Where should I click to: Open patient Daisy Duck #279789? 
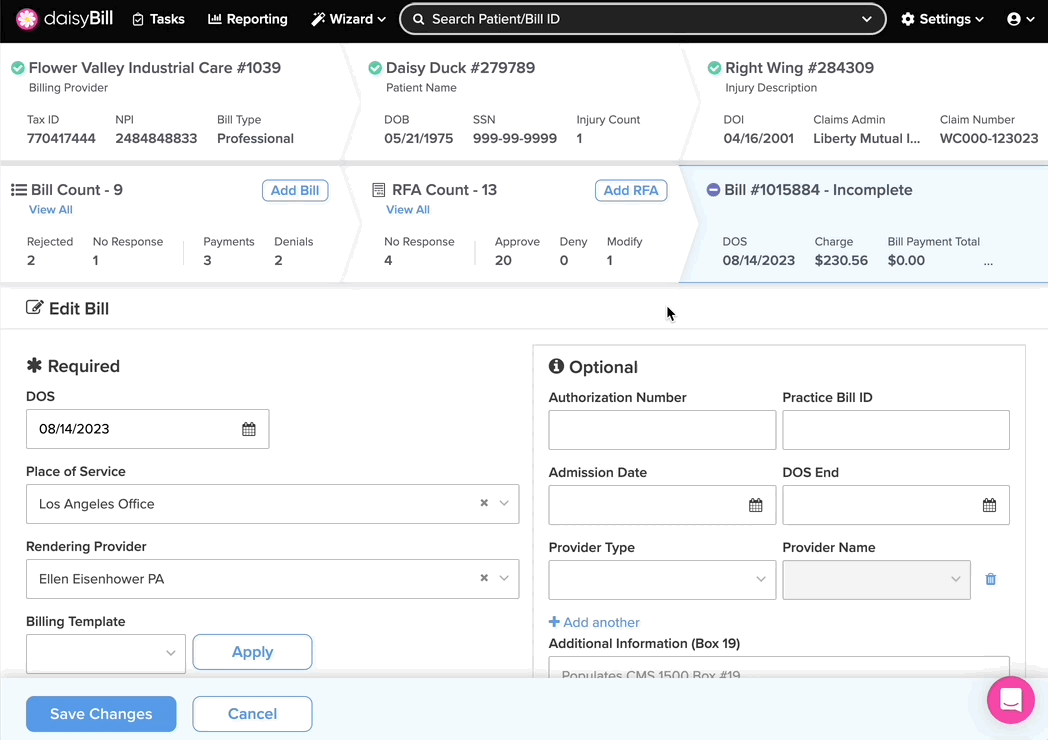(461, 68)
